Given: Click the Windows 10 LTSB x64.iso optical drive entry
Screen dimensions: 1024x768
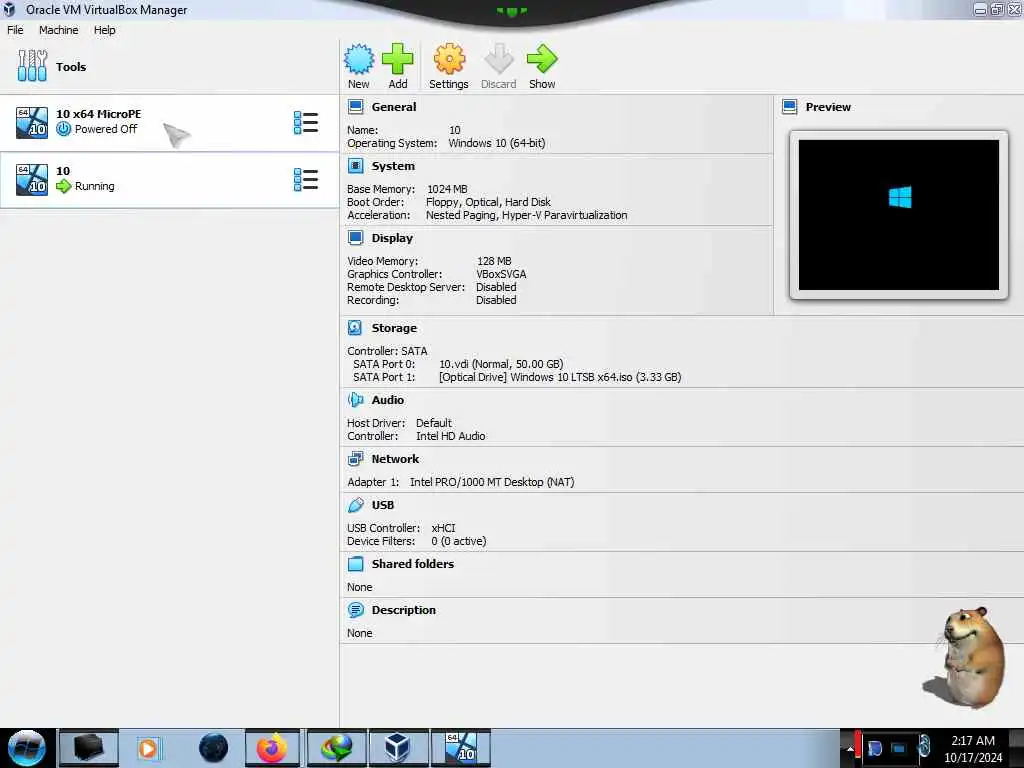Looking at the screenshot, I should (x=560, y=377).
